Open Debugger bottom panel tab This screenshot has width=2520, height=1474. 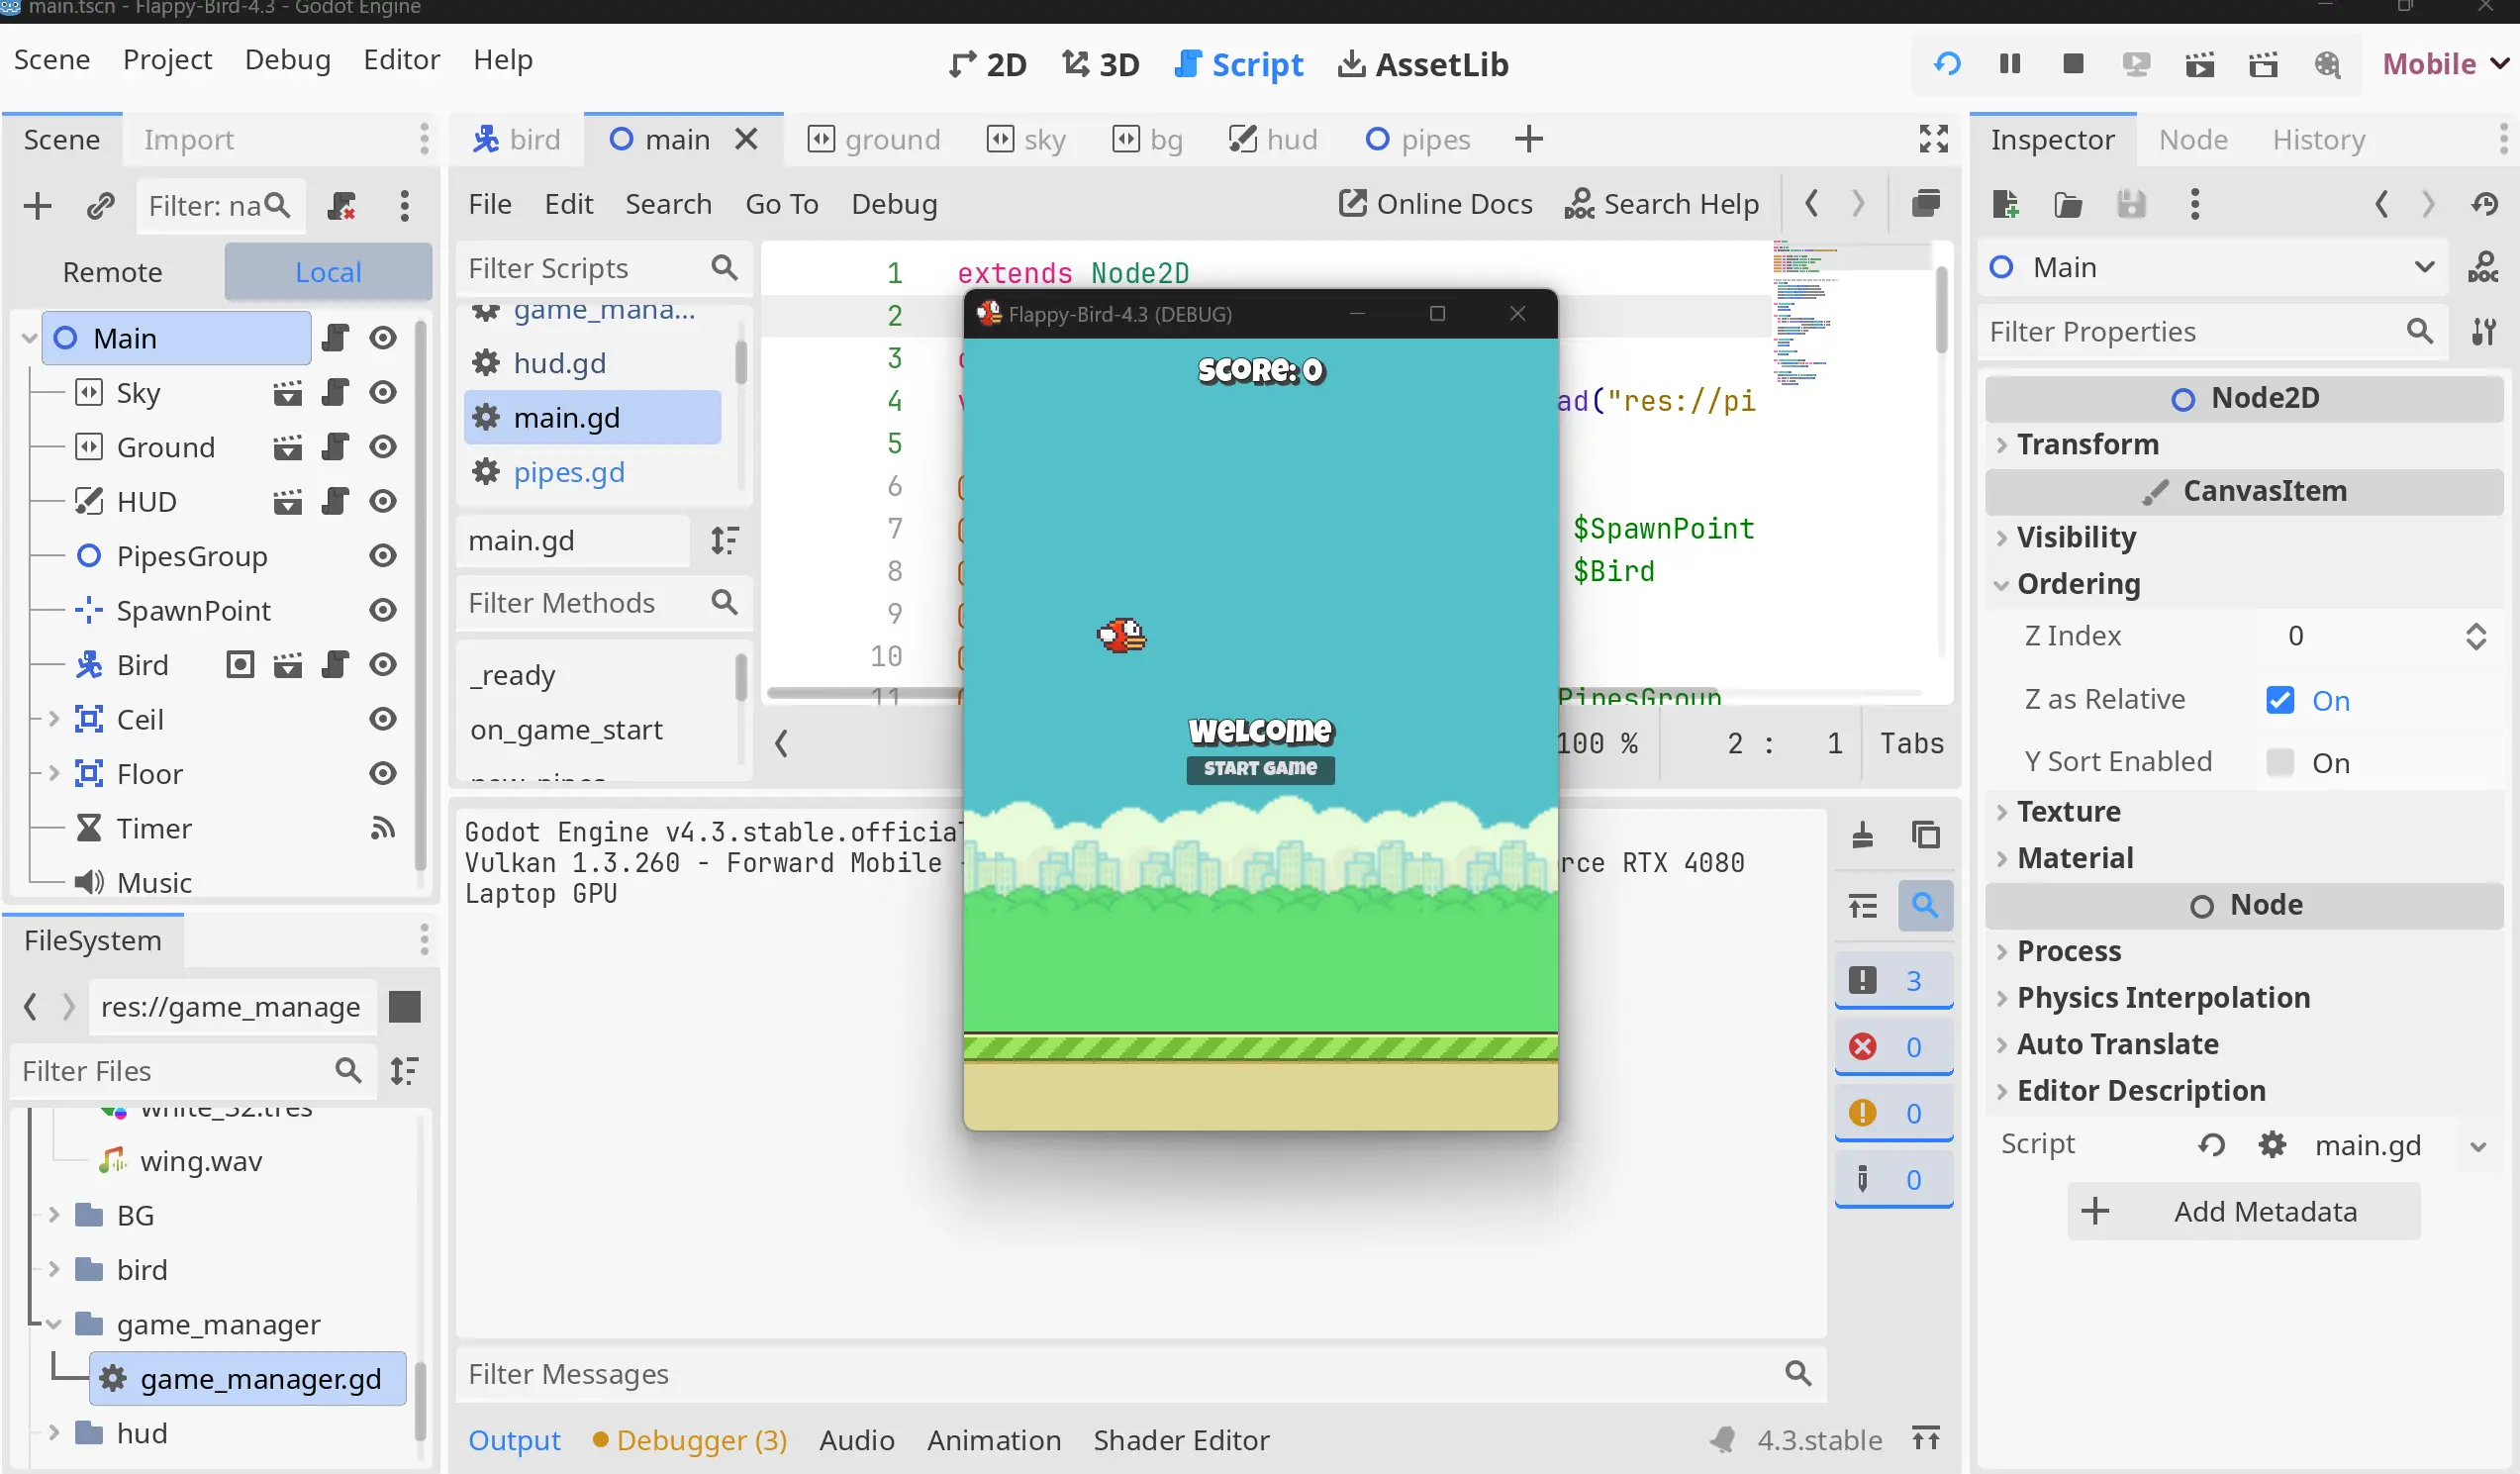tap(690, 1440)
